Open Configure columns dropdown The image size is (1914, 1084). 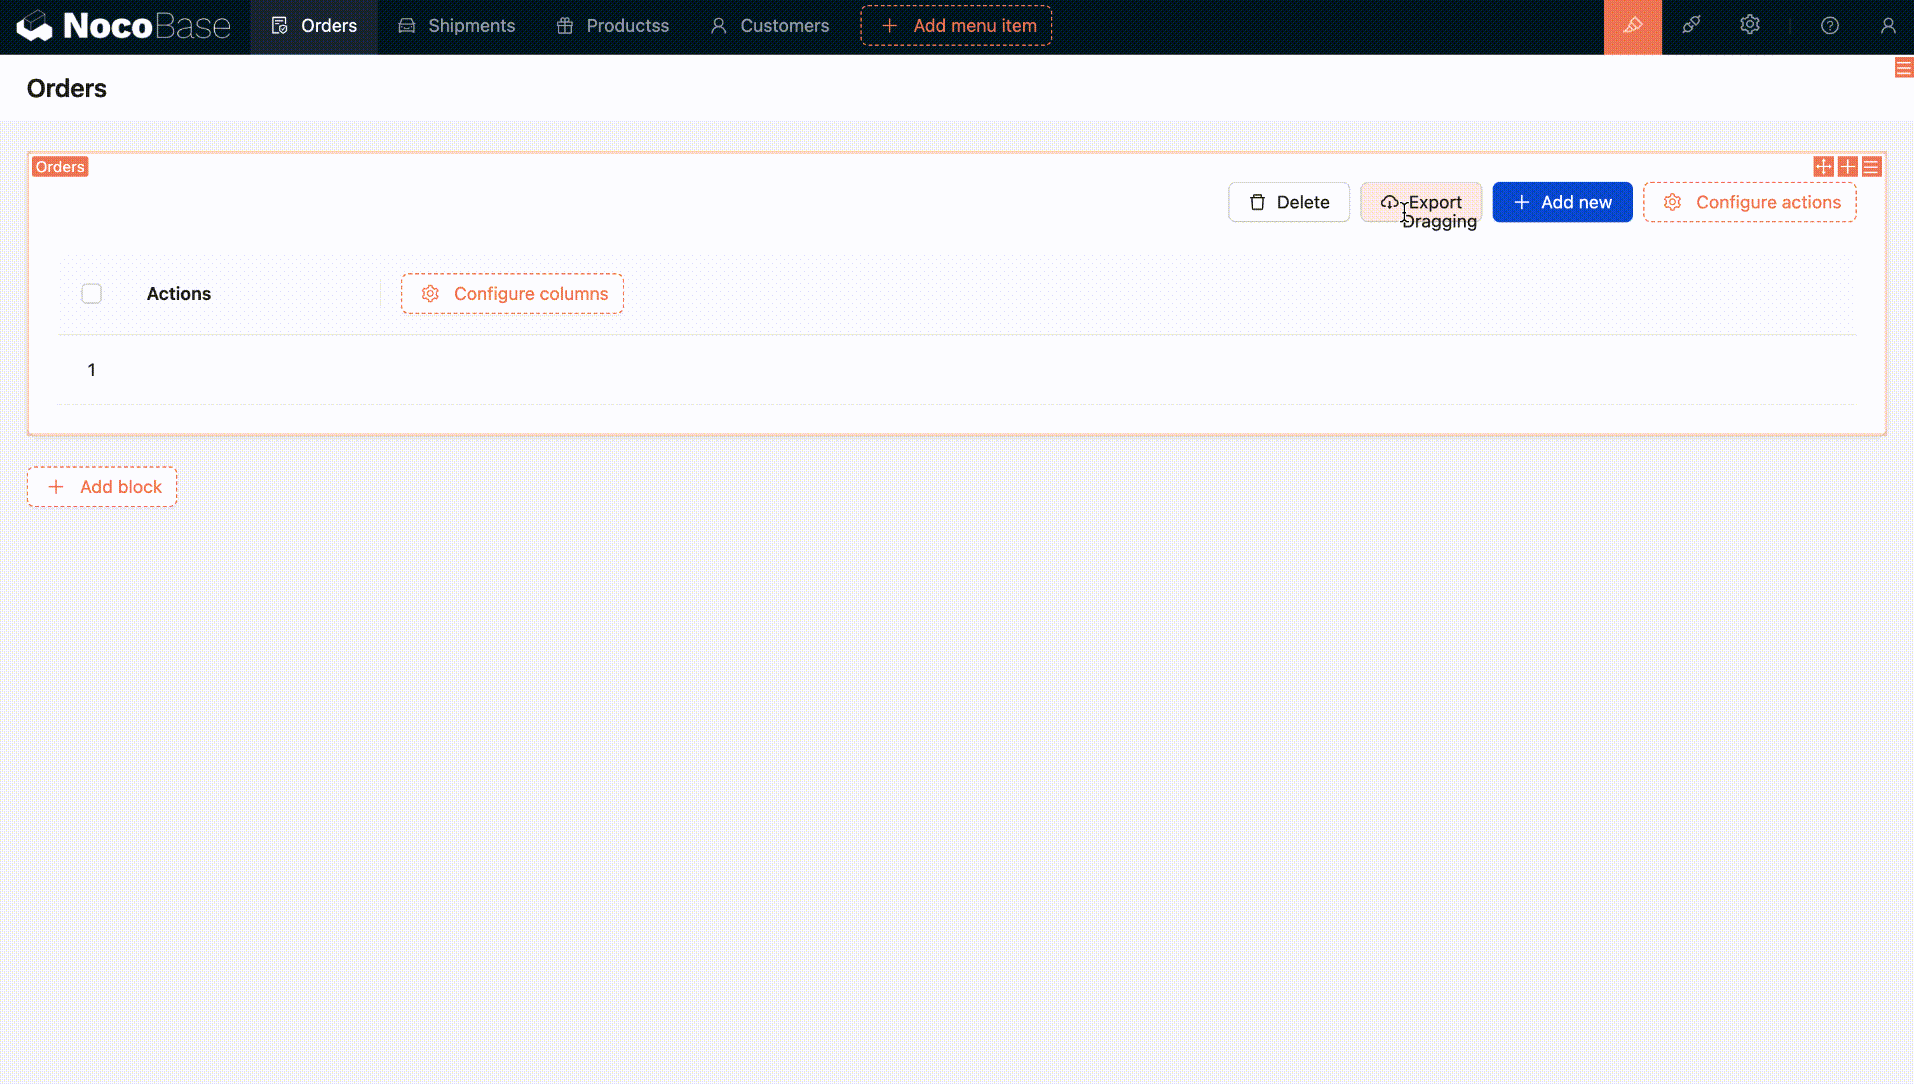pyautogui.click(x=512, y=293)
